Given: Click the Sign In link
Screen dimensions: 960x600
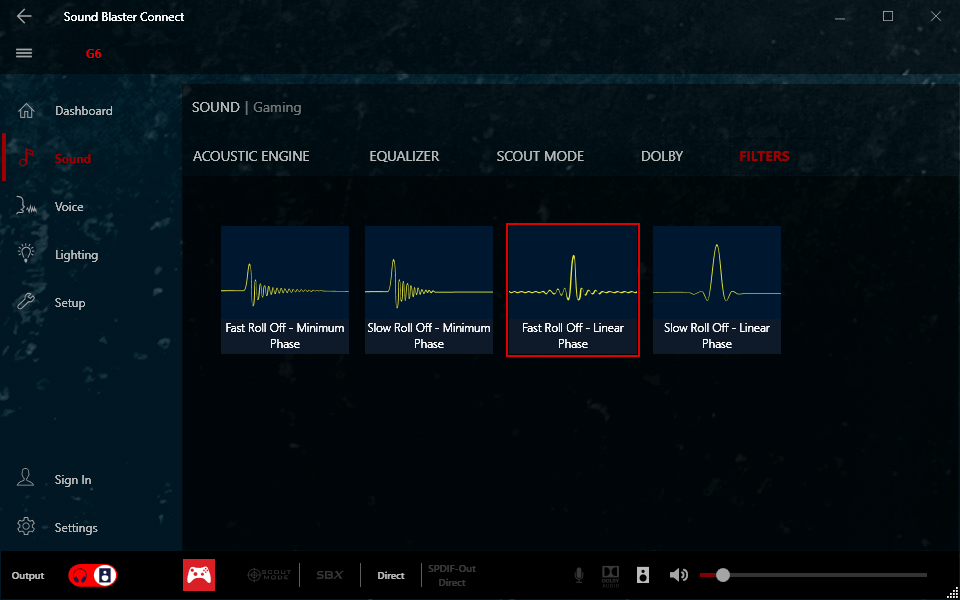Looking at the screenshot, I should click(73, 479).
